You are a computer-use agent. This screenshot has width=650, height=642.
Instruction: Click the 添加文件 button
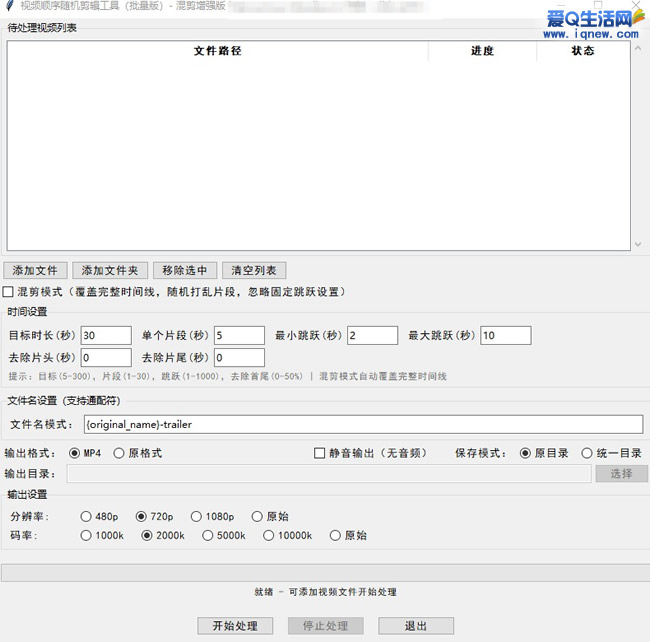(35, 271)
